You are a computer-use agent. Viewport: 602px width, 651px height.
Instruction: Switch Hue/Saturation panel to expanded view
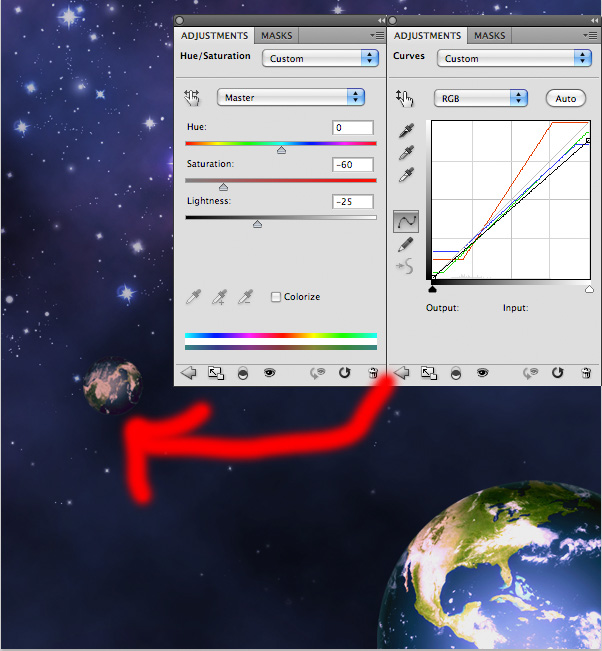216,373
